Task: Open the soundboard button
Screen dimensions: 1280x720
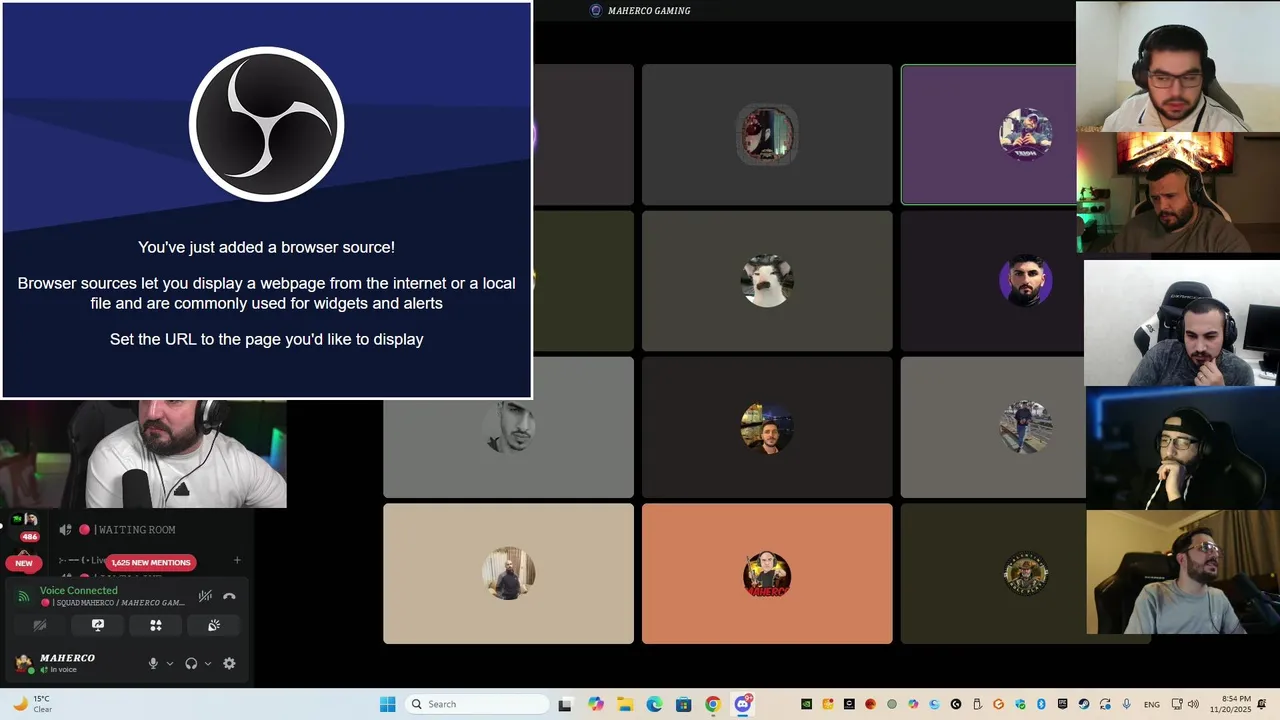Action: coord(214,625)
